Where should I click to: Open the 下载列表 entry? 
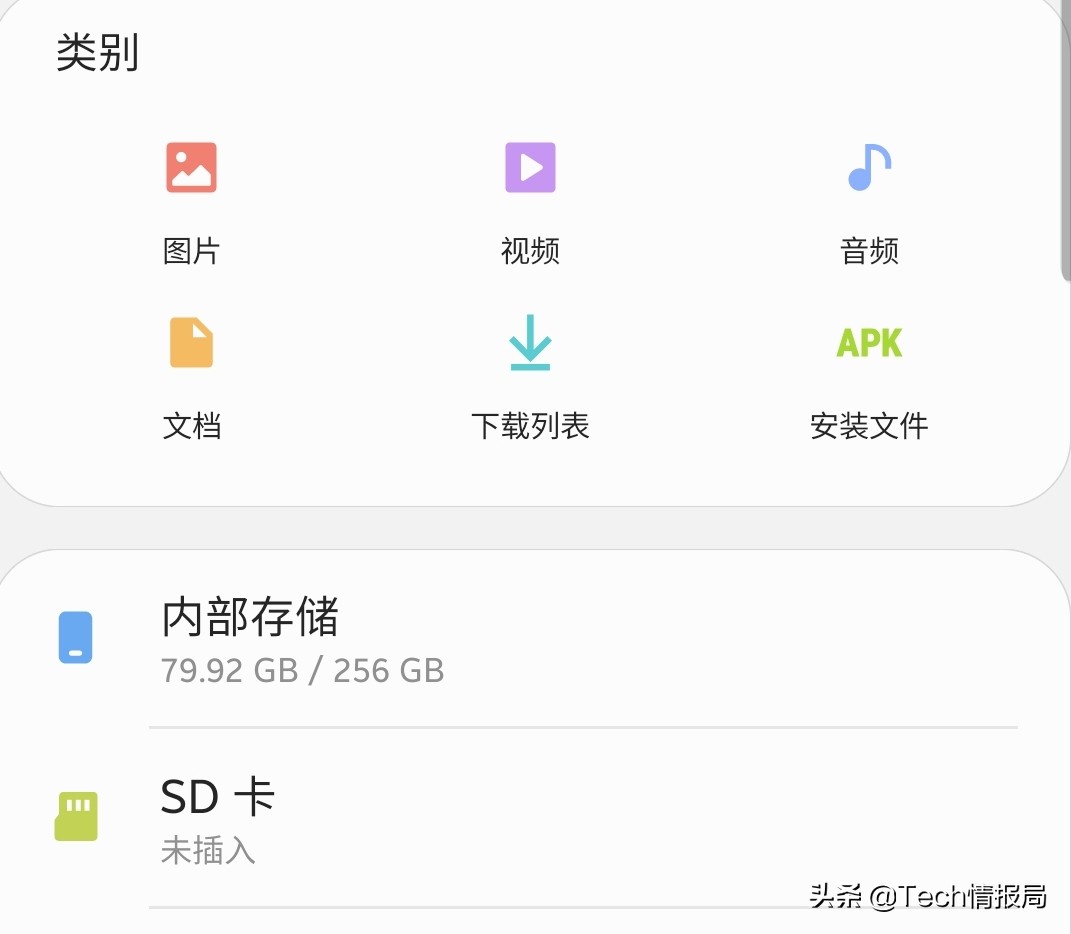point(530,426)
